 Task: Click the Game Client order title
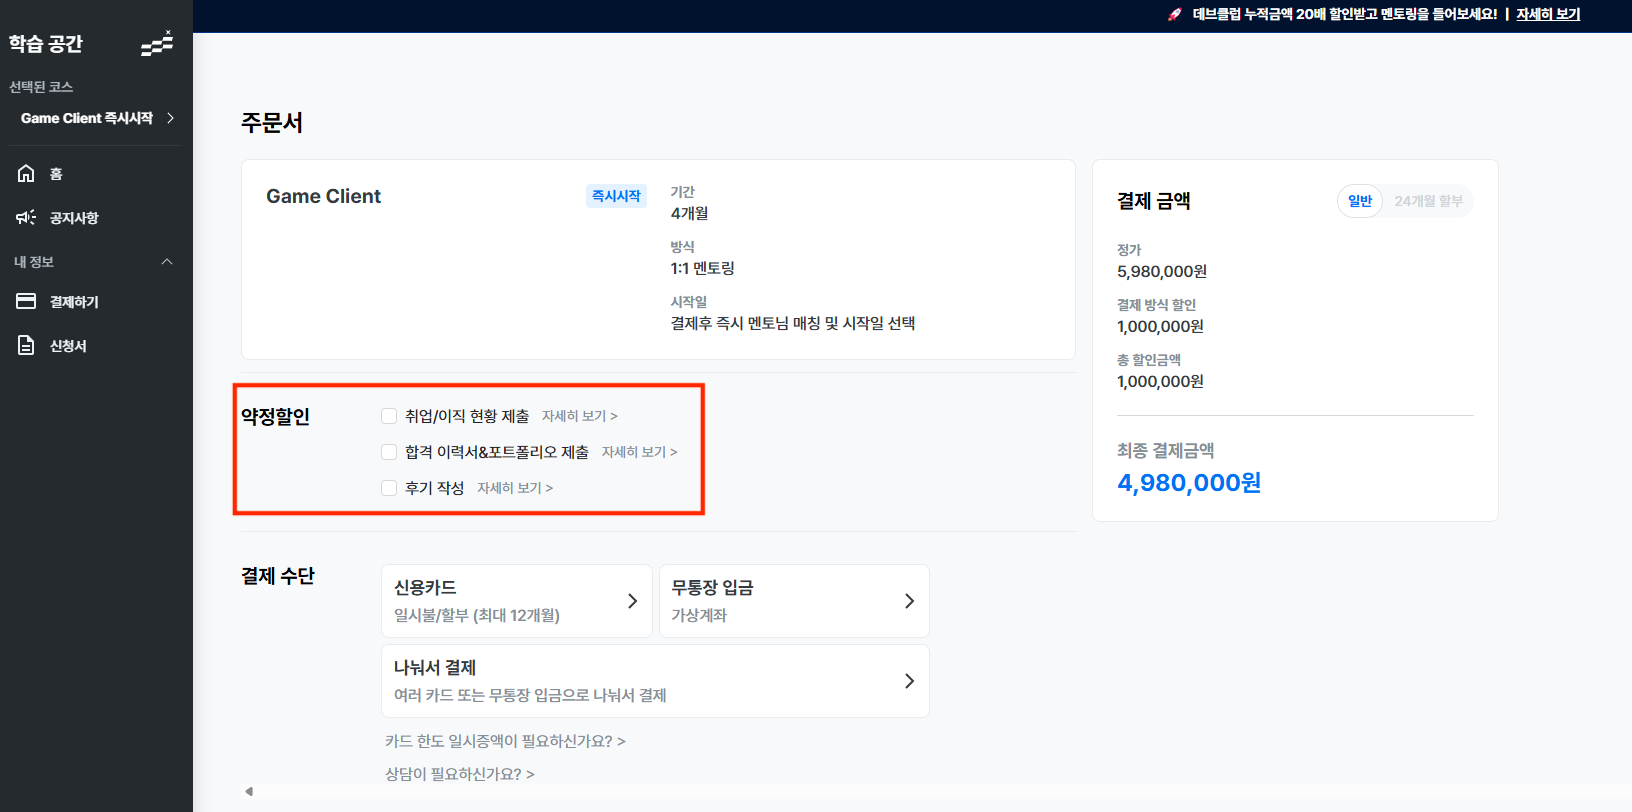(323, 196)
